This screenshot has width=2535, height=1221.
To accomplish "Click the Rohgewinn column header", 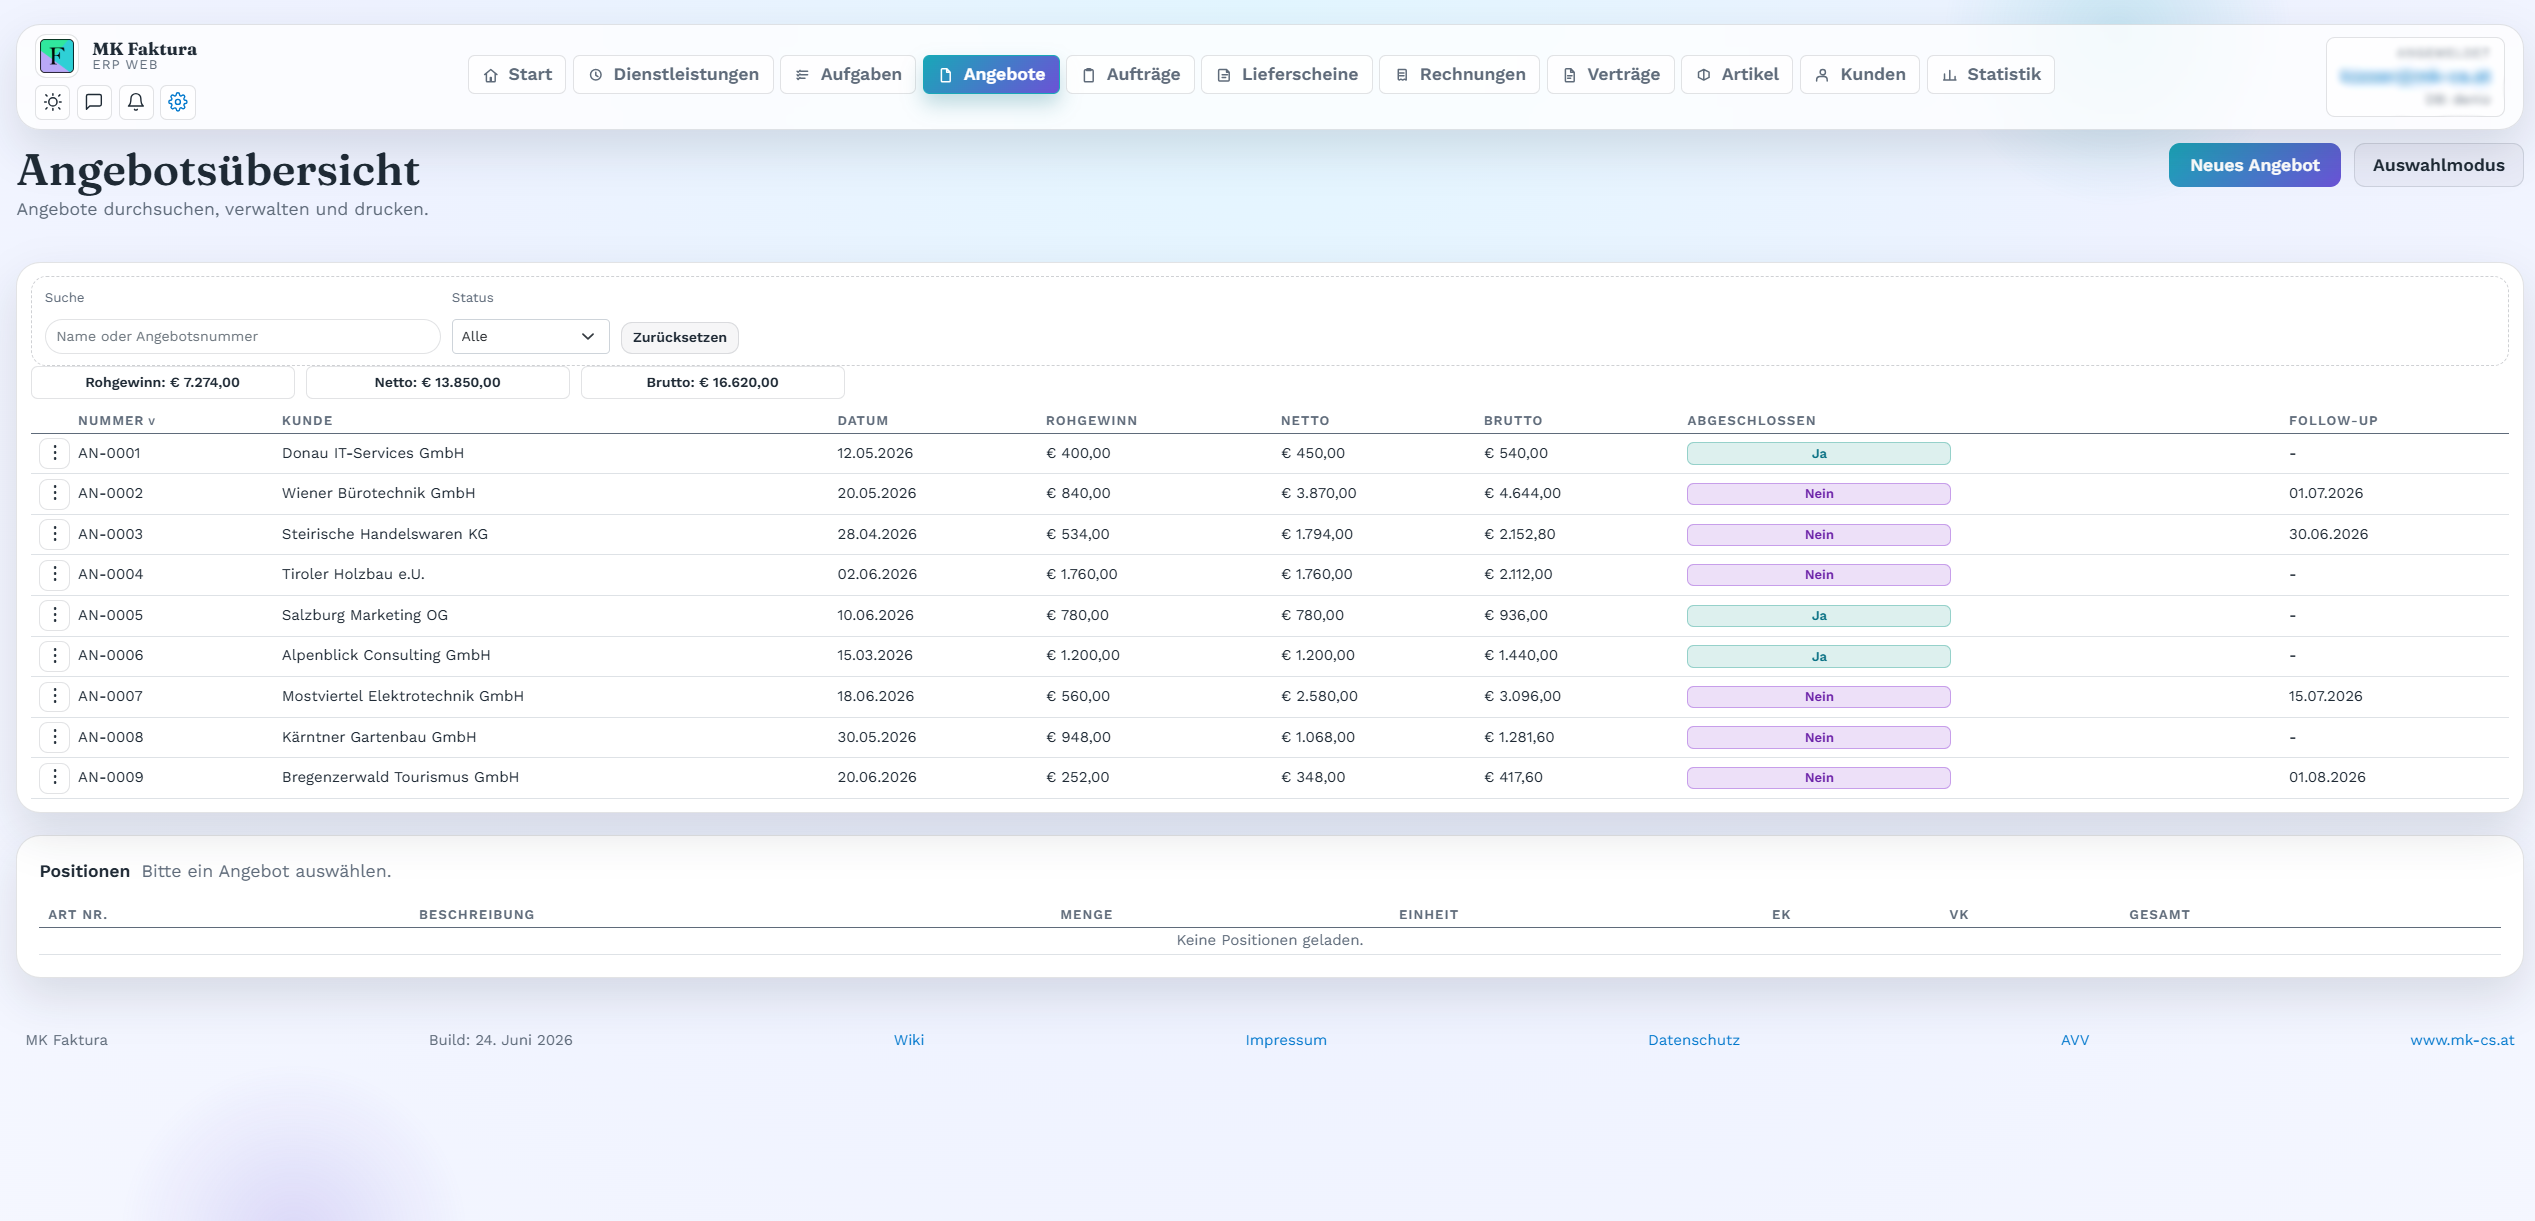I will click(x=1092, y=421).
